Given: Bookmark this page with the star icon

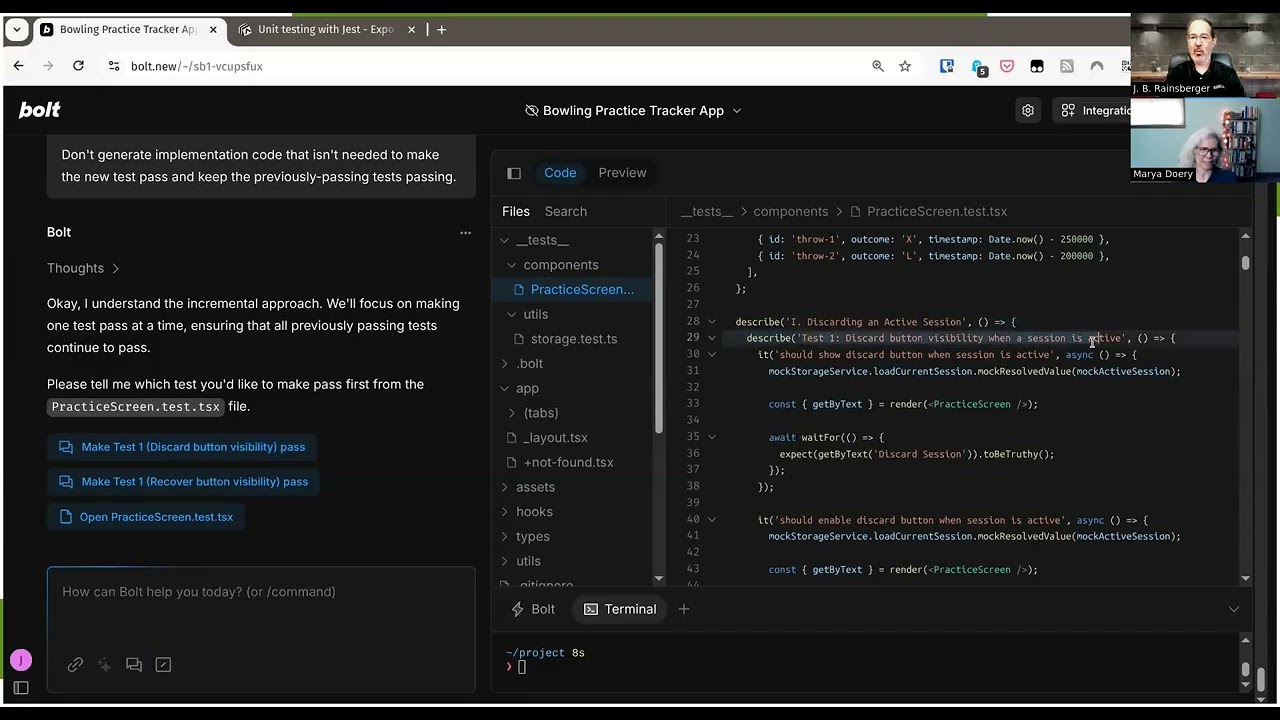Looking at the screenshot, I should point(905,66).
